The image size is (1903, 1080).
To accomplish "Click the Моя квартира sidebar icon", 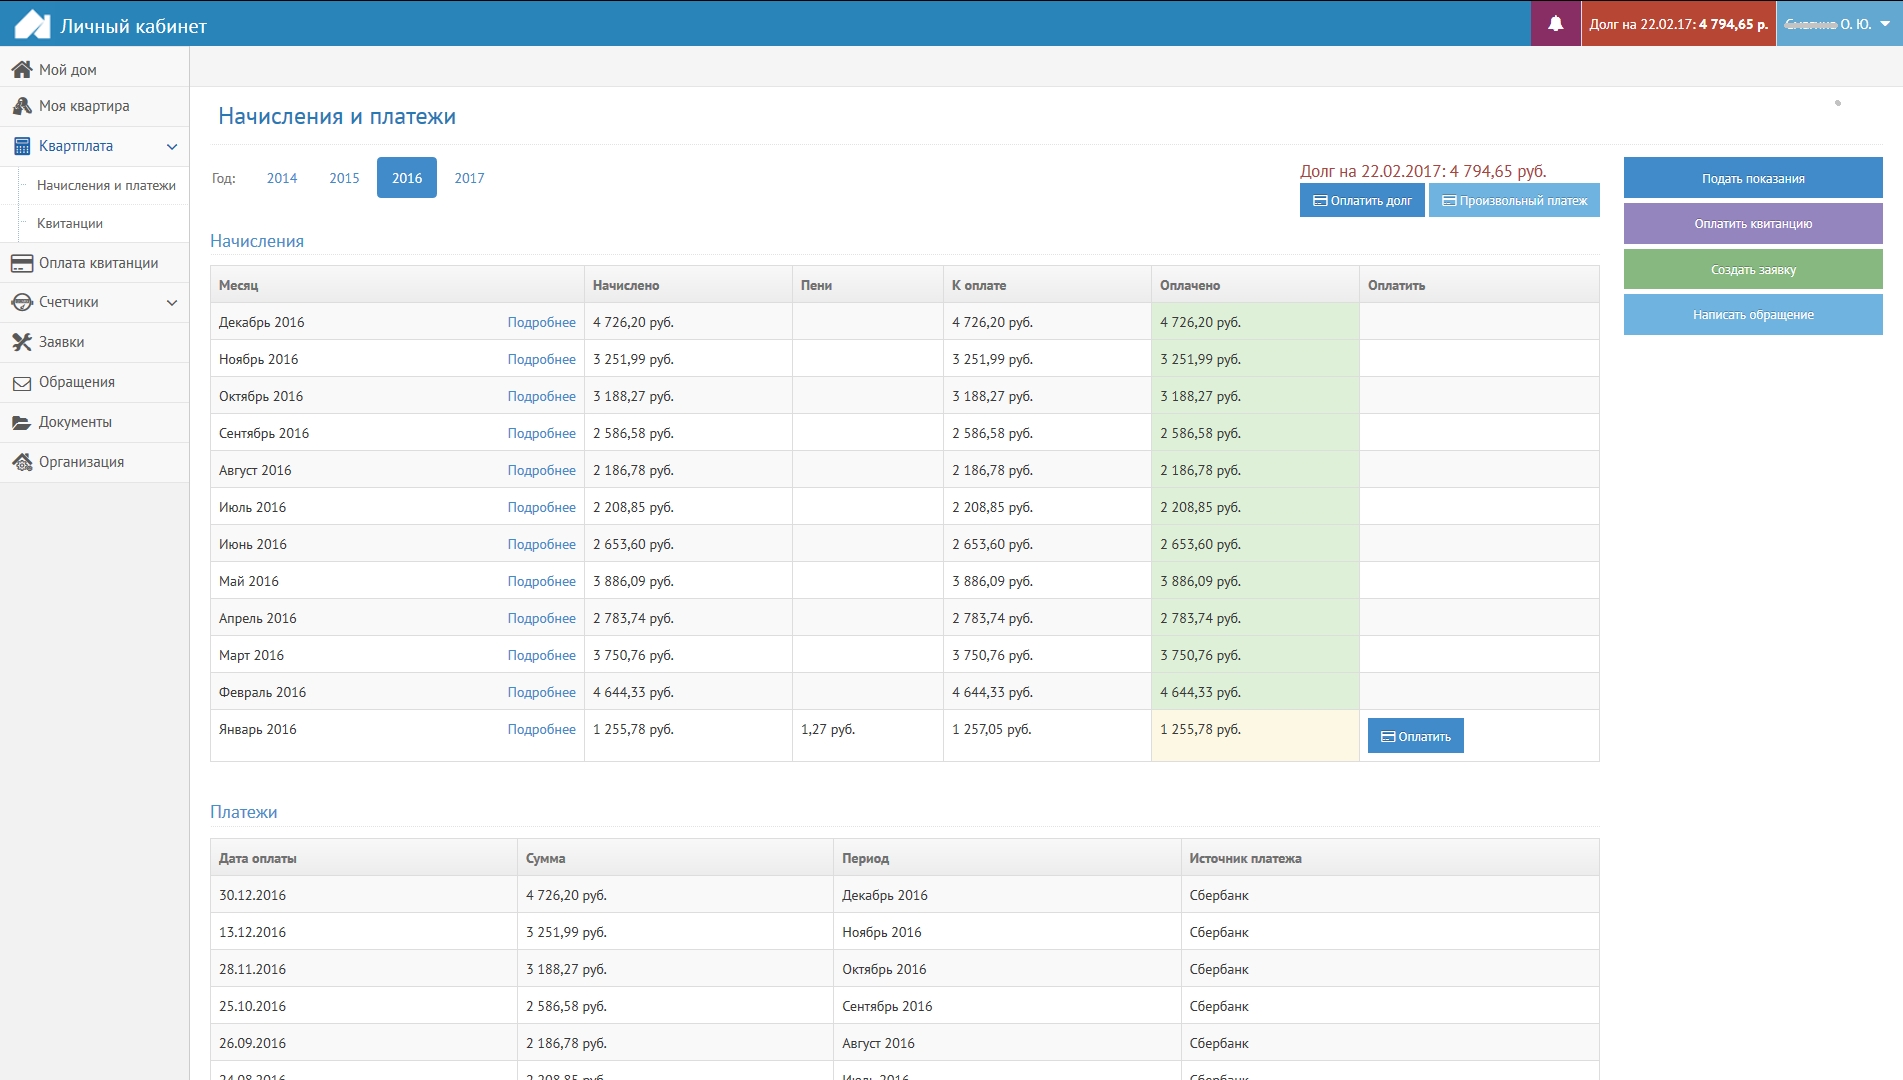I will [22, 106].
